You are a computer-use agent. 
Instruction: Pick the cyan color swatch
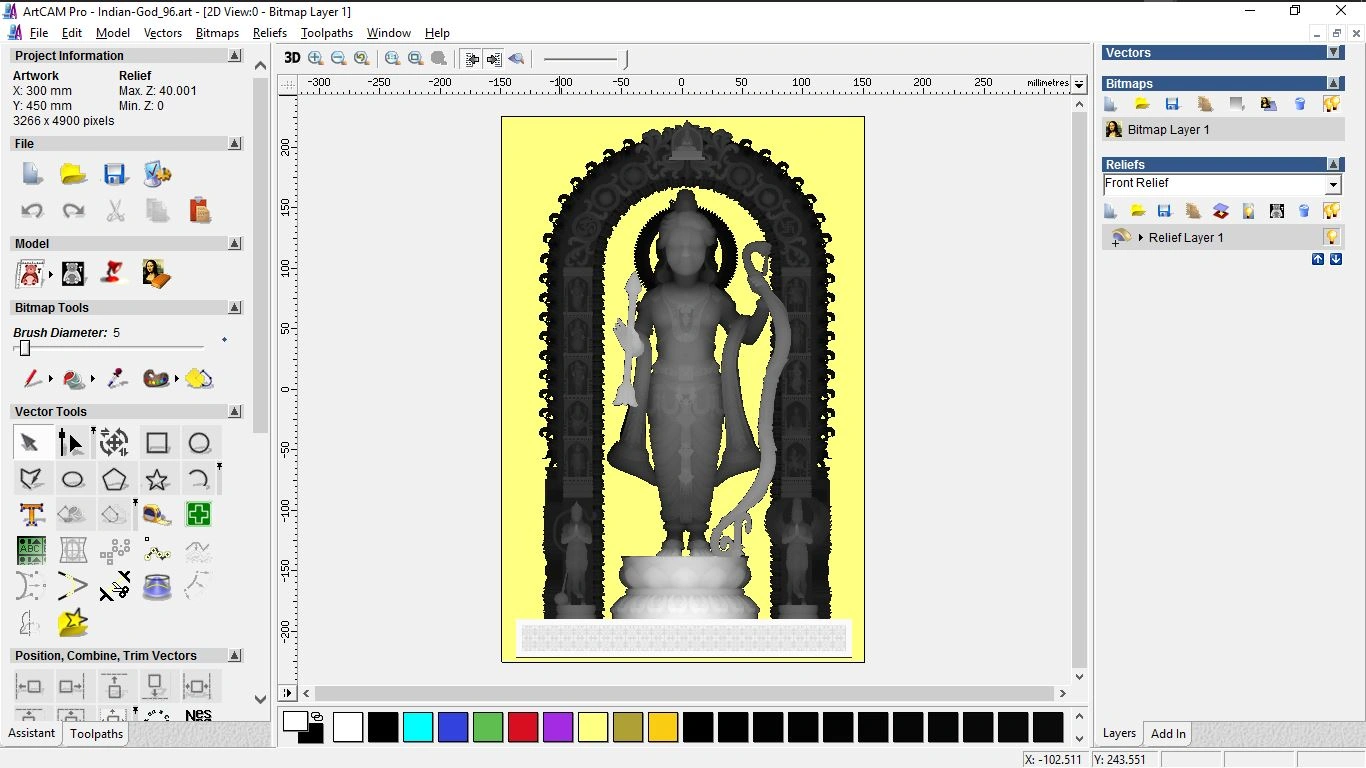(x=418, y=727)
